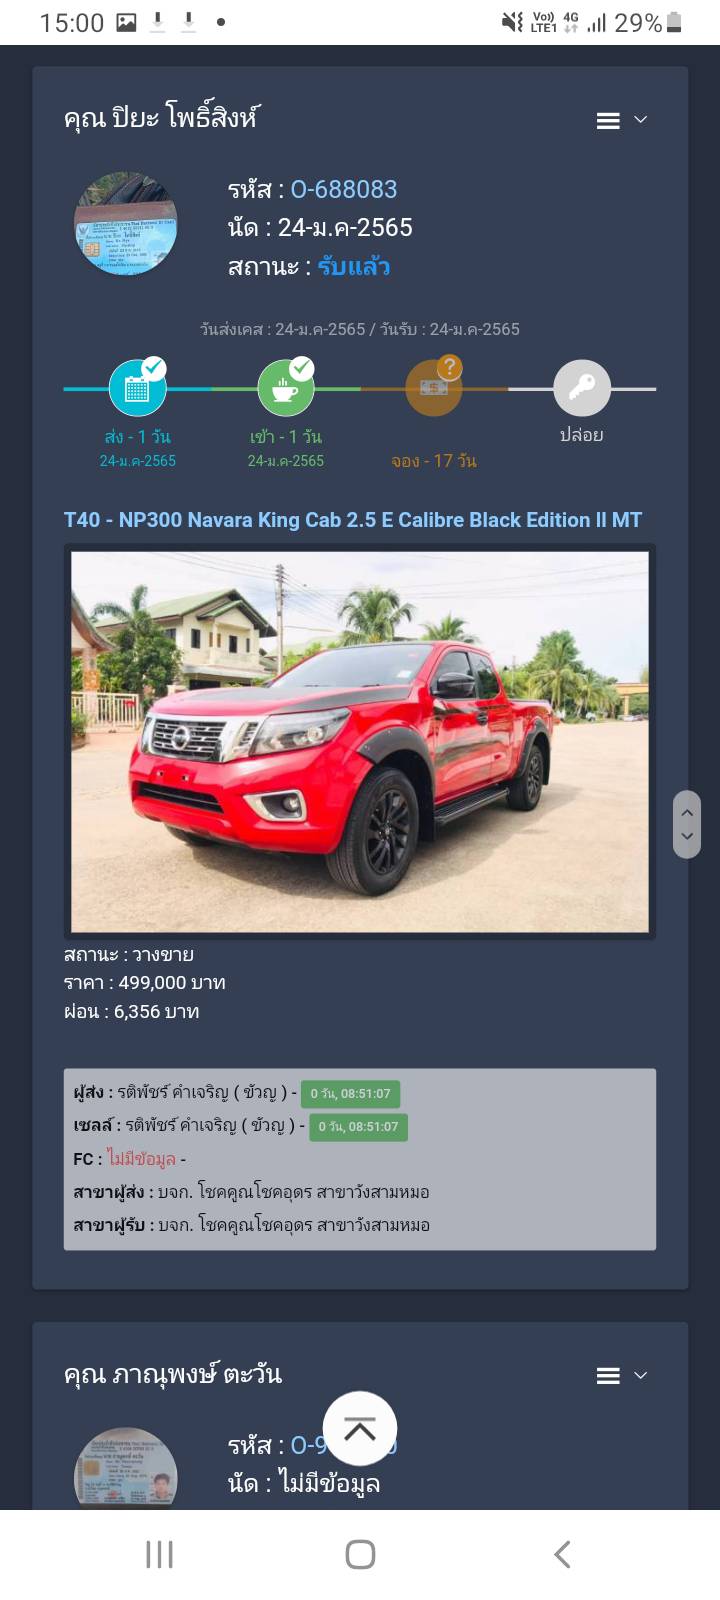Tap the orange money reservation step icon
720x1600 pixels.
click(x=434, y=388)
